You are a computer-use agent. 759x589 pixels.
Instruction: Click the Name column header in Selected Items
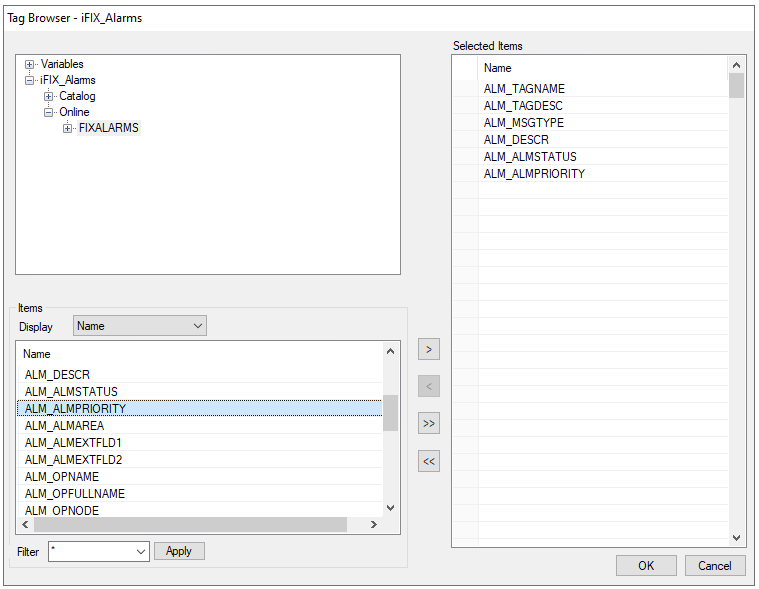[603, 68]
